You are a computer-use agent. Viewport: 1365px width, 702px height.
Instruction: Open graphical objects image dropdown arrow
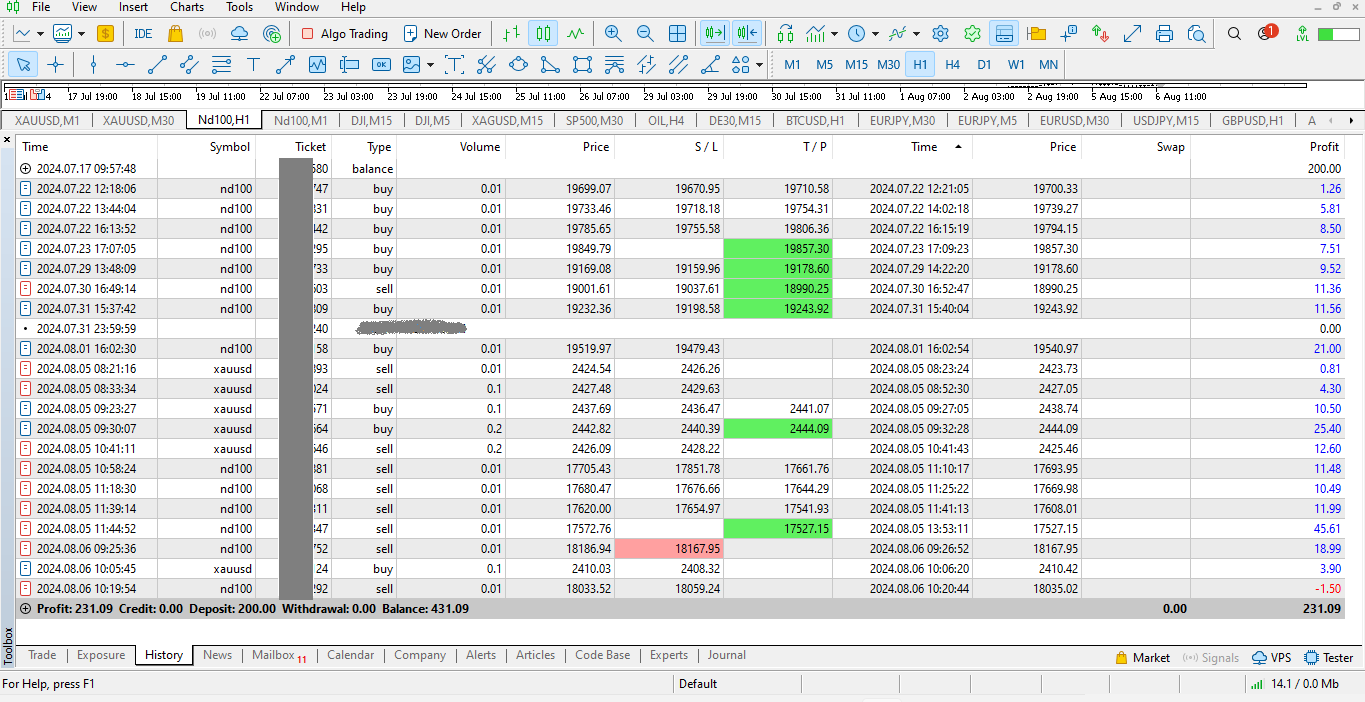[x=430, y=65]
